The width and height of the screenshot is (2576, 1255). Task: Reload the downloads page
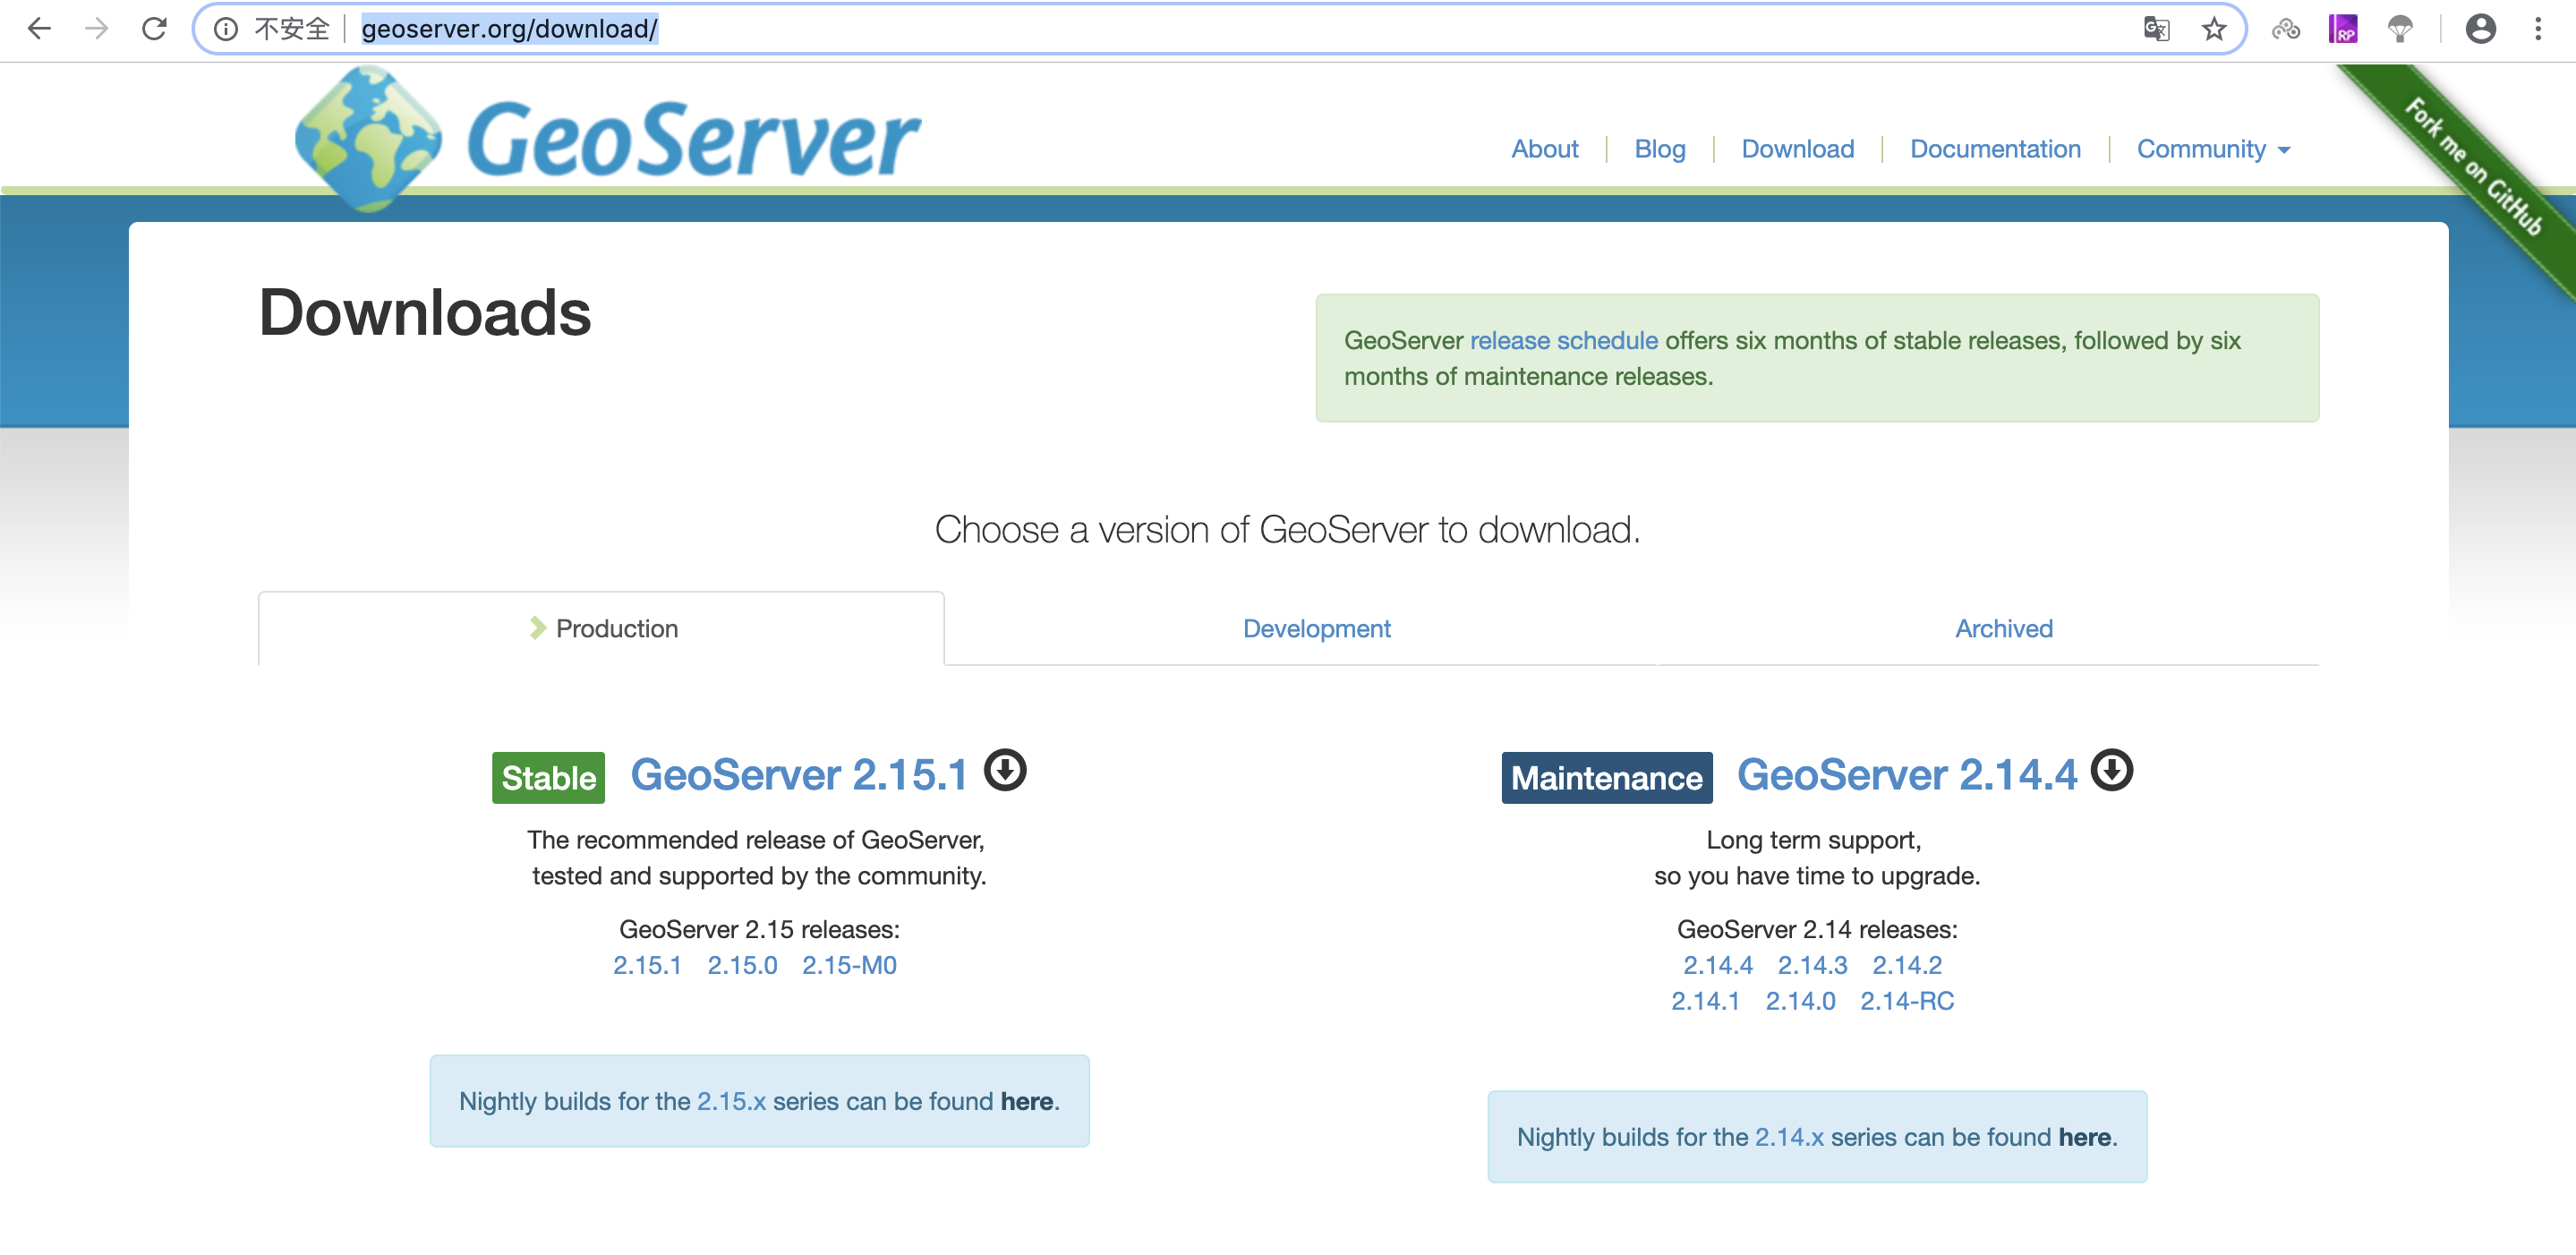(155, 29)
